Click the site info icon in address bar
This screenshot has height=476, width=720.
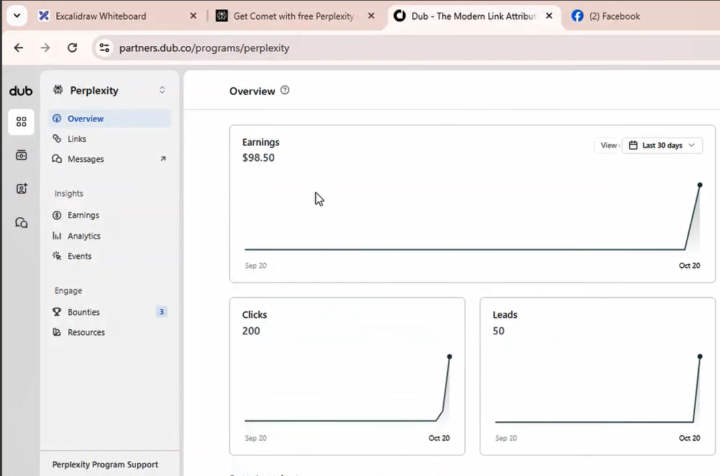point(104,47)
